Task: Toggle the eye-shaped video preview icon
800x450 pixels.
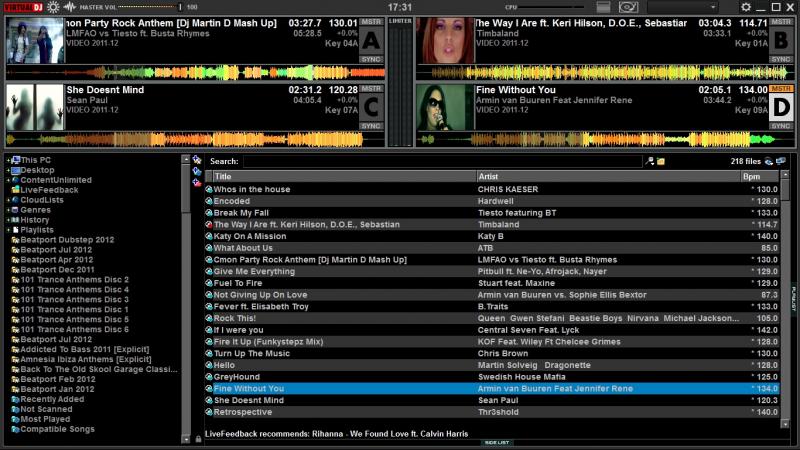Action: coord(628,7)
